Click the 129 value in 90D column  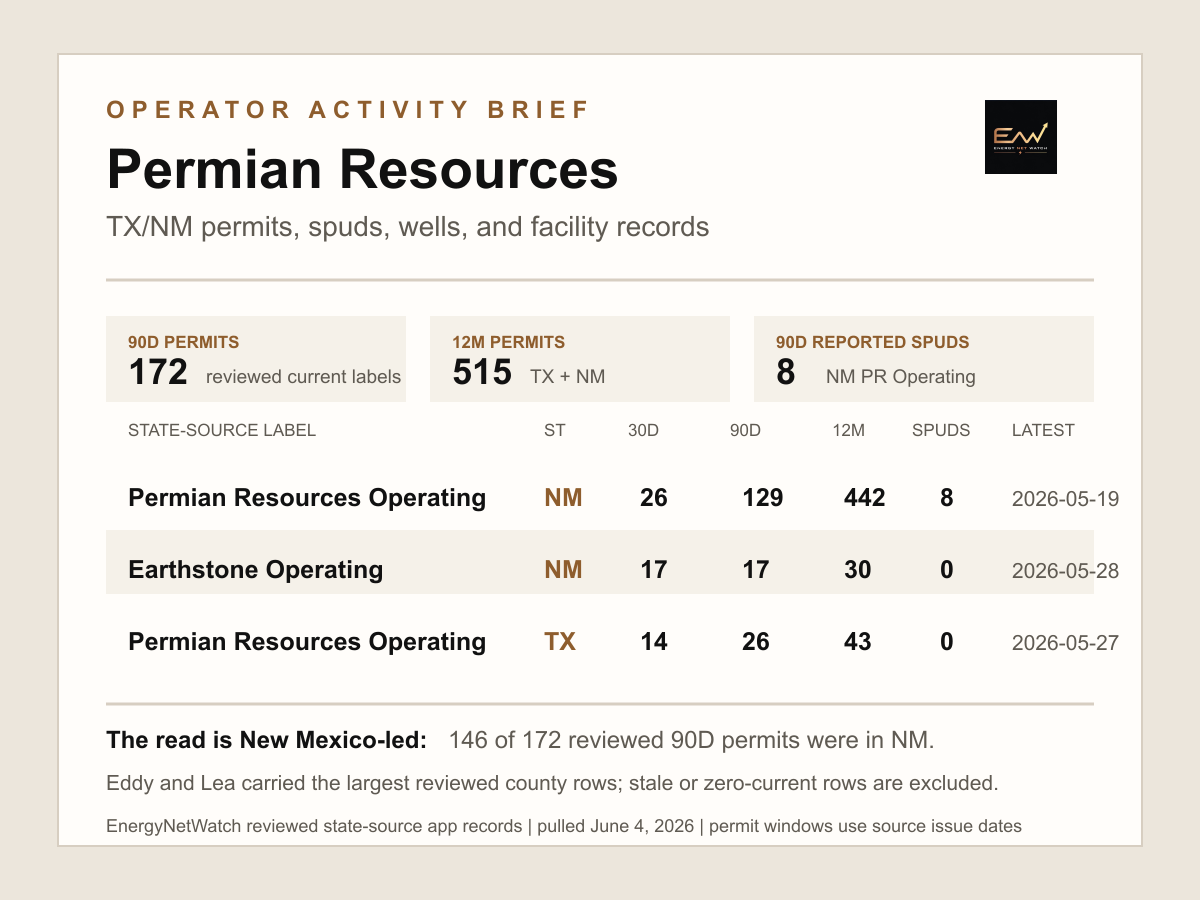click(x=763, y=498)
